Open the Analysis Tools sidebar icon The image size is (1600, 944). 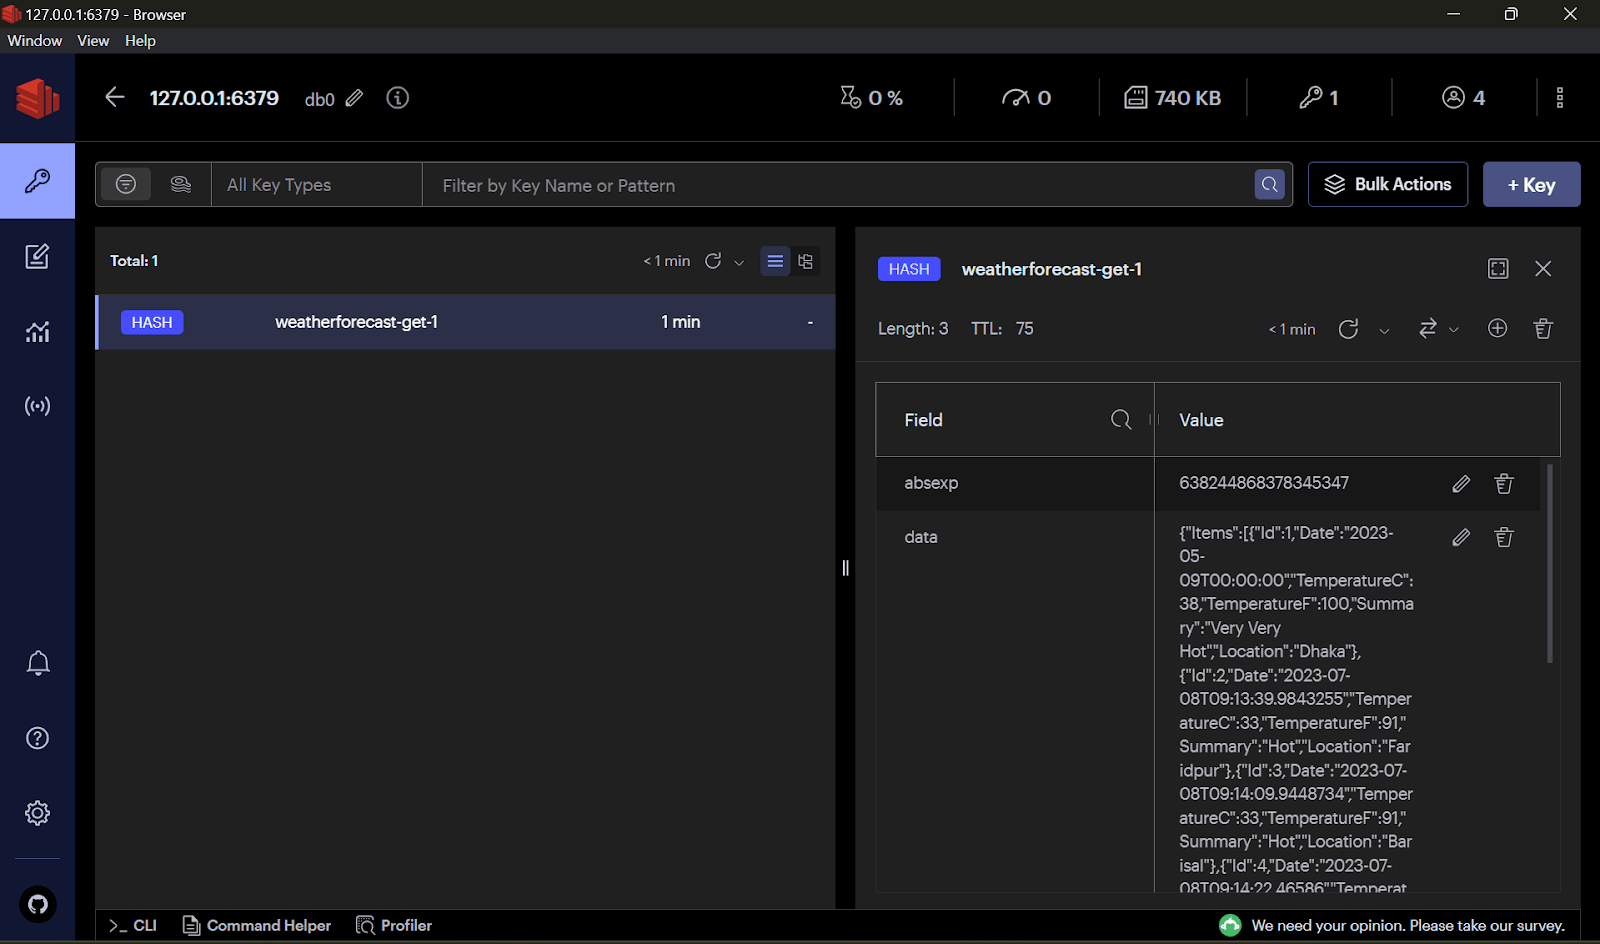[x=37, y=332]
